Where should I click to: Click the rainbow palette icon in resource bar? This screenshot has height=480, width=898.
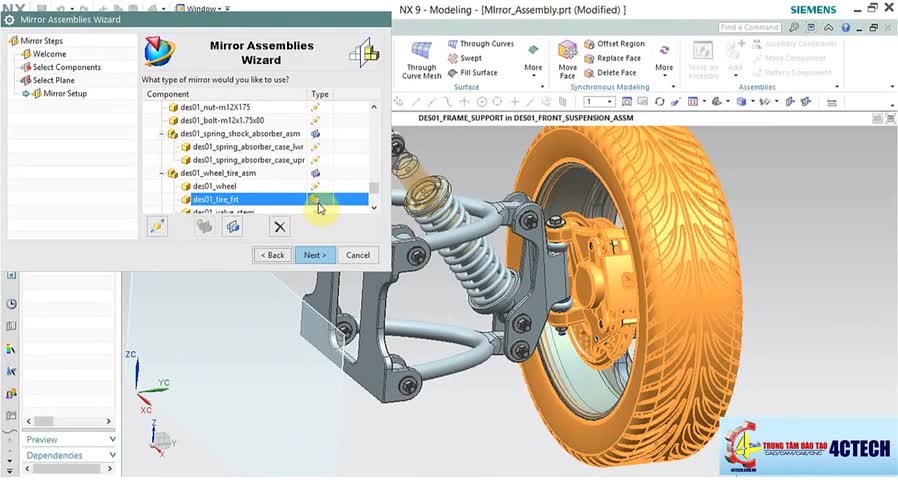click(11, 349)
